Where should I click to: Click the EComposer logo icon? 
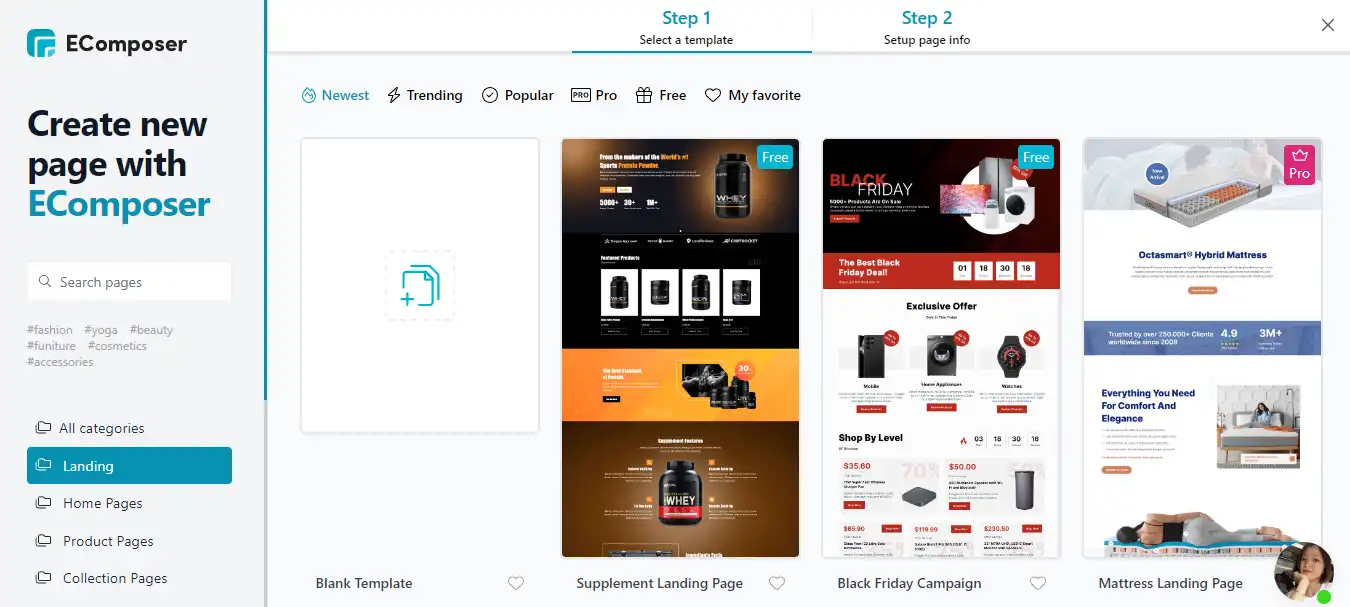[41, 43]
